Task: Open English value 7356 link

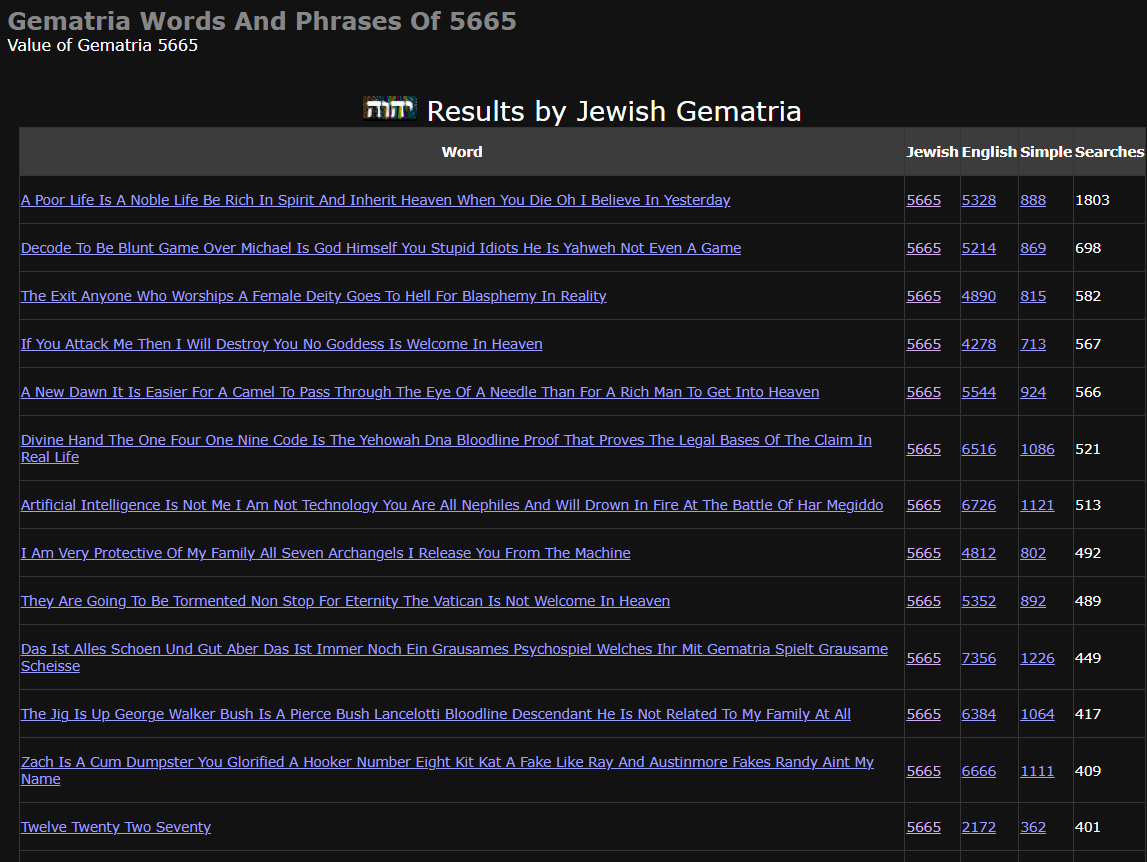Action: click(x=979, y=658)
